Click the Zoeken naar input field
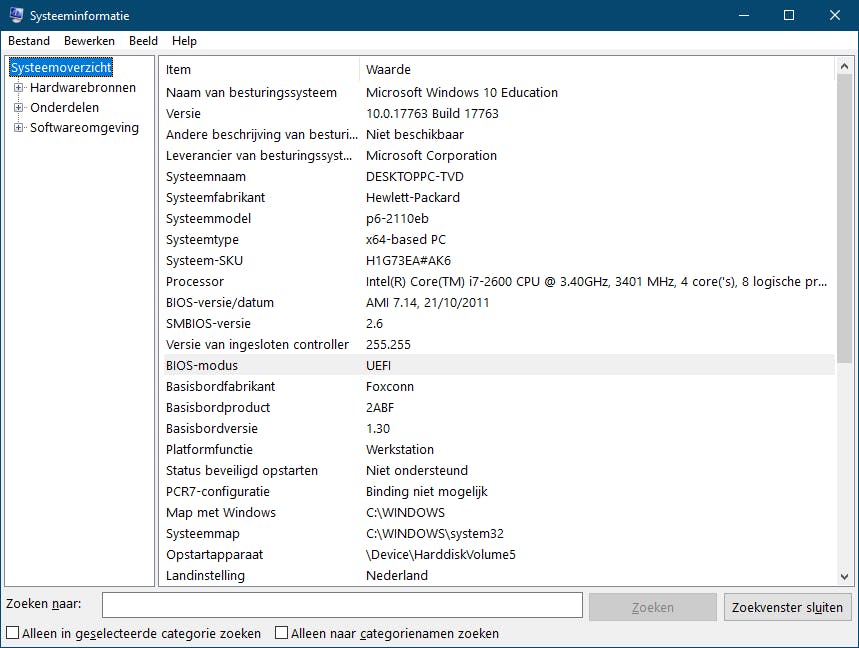Viewport: 859px width, 648px height. [x=342, y=605]
